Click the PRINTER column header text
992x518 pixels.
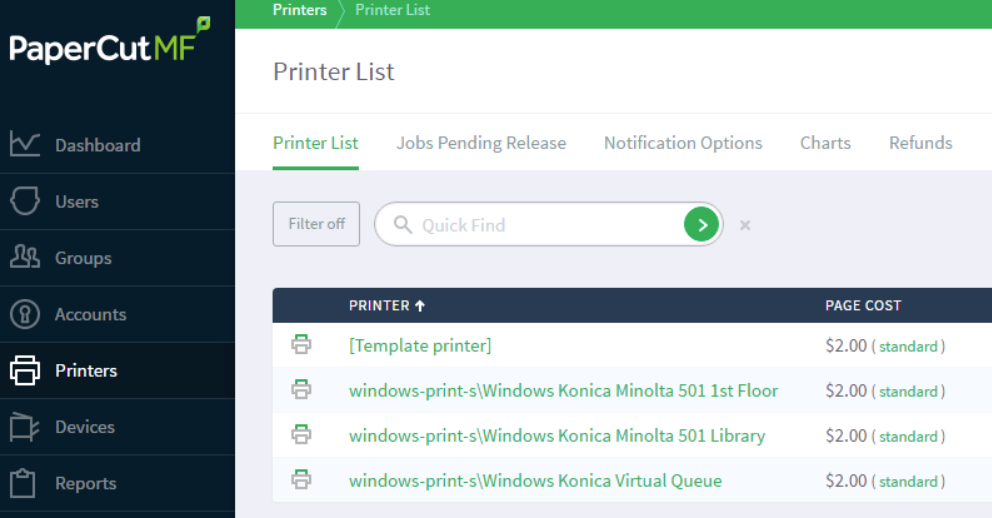379,306
